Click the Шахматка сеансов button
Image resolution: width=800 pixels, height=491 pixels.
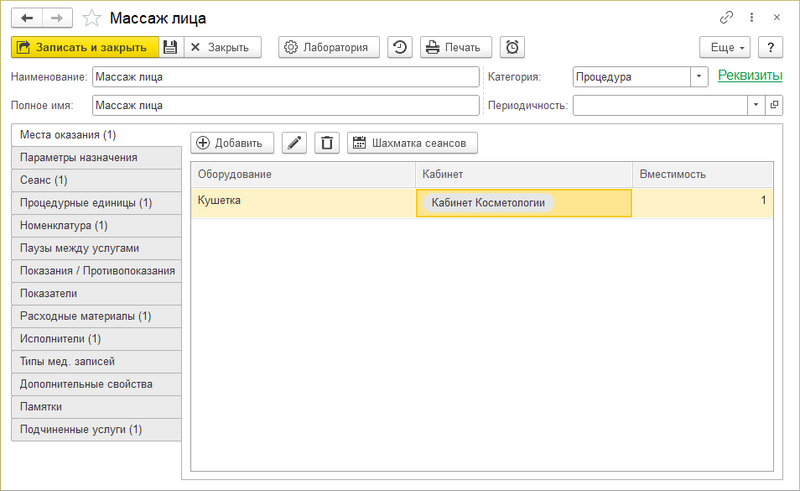[x=412, y=143]
